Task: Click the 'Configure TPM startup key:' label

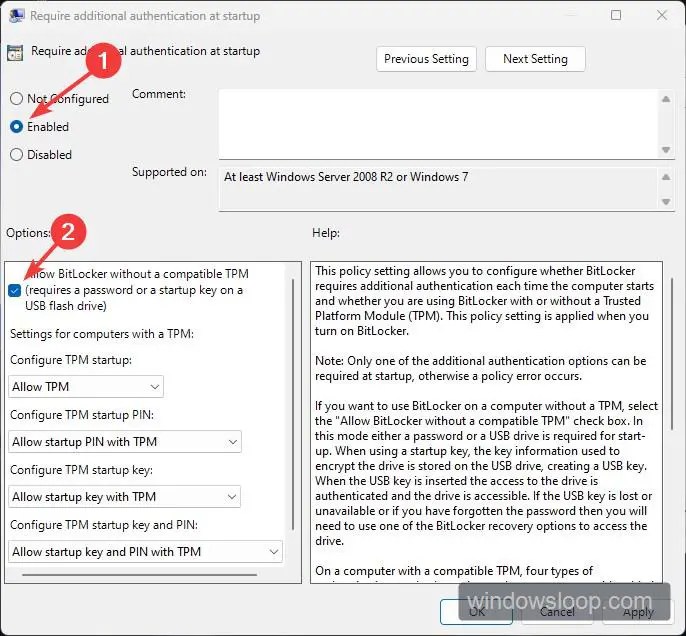Action: 81,470
